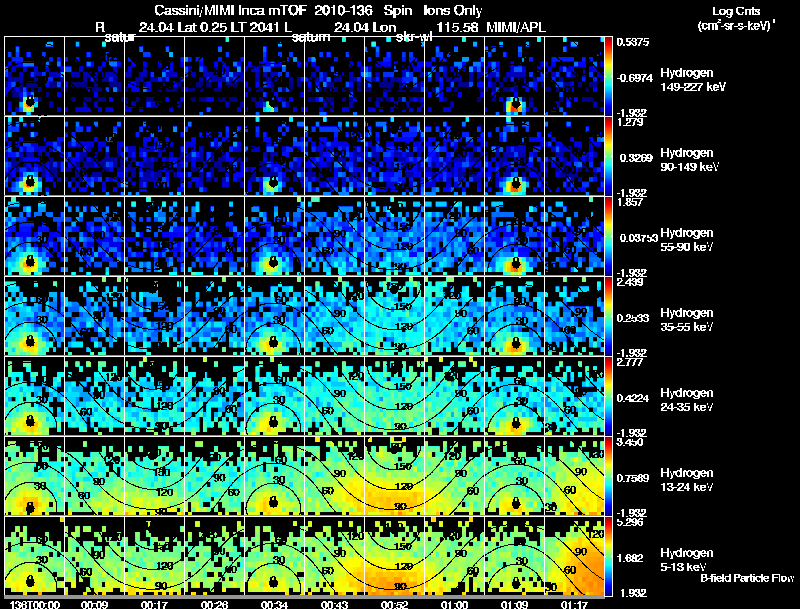
Task: Click the 'Hydrogen 5-13 keV' row label
Action: [x=687, y=560]
